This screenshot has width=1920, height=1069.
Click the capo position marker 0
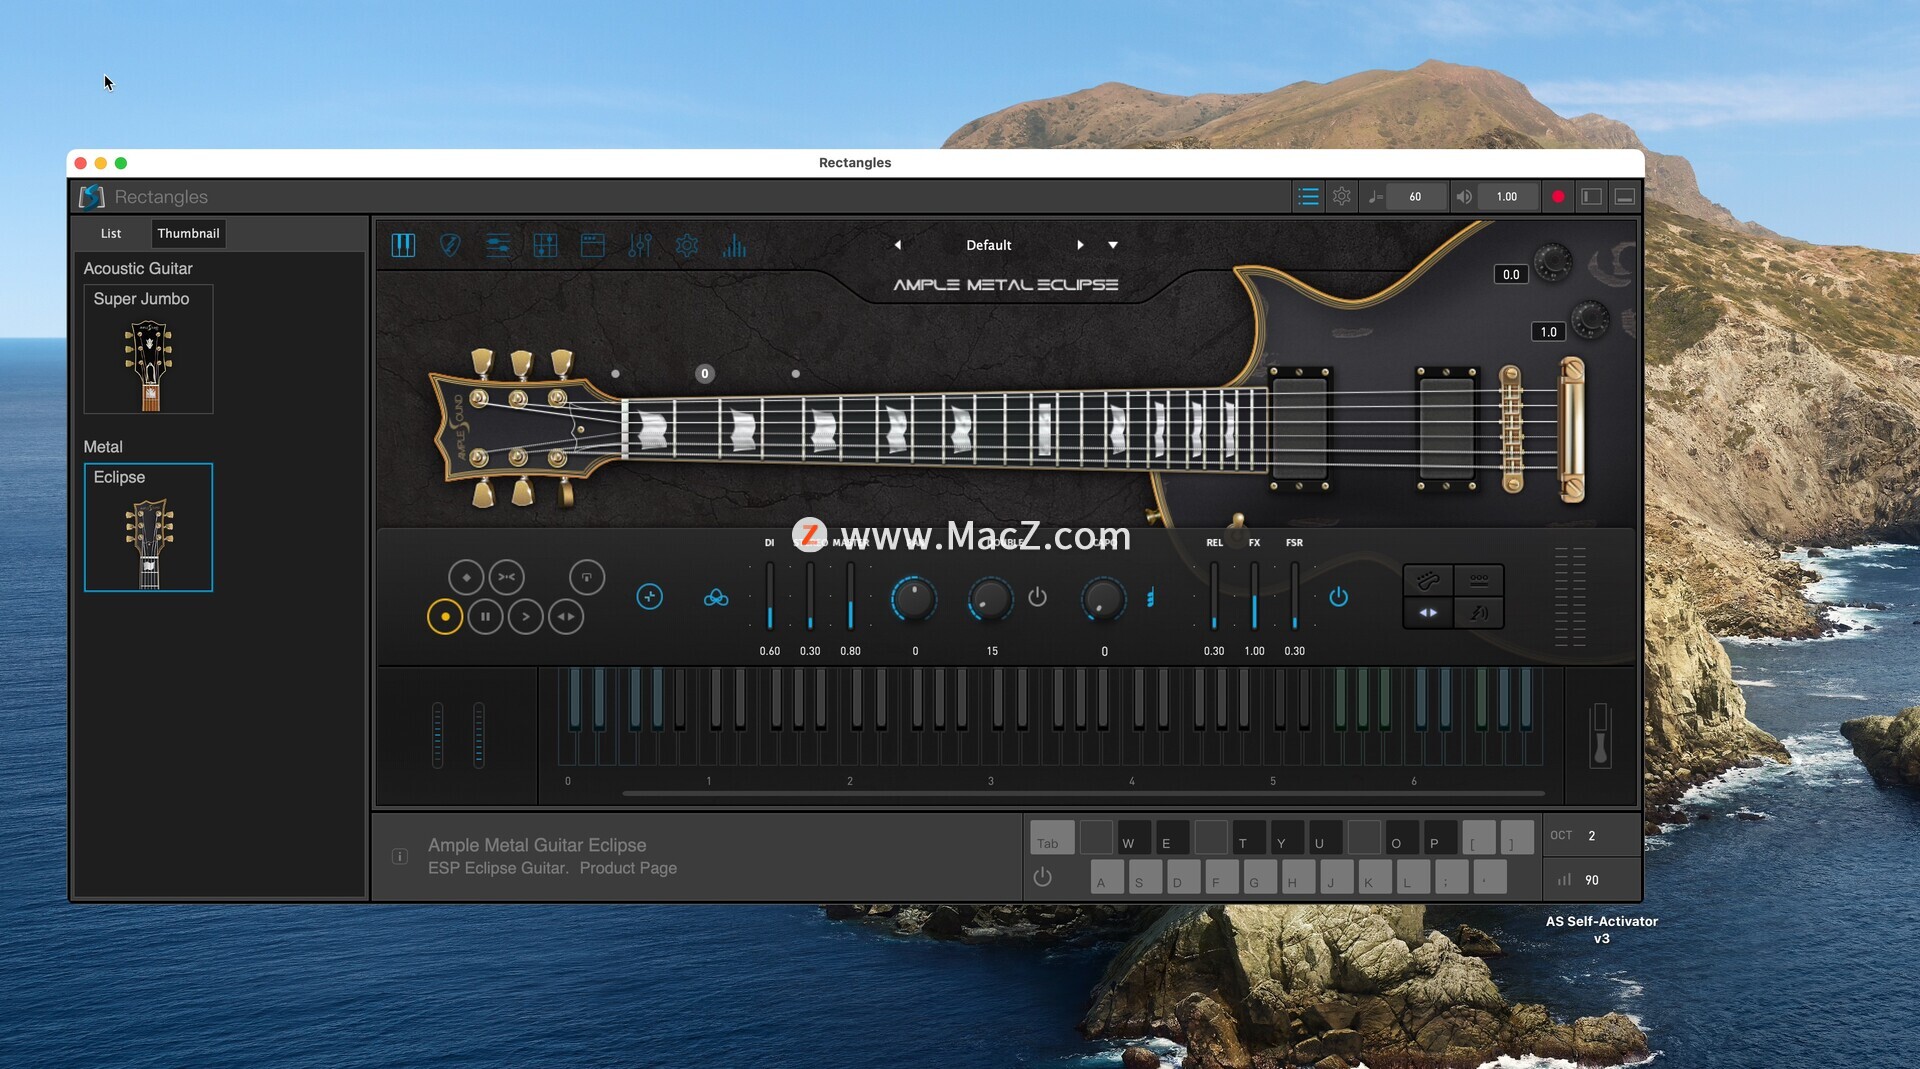pos(704,373)
